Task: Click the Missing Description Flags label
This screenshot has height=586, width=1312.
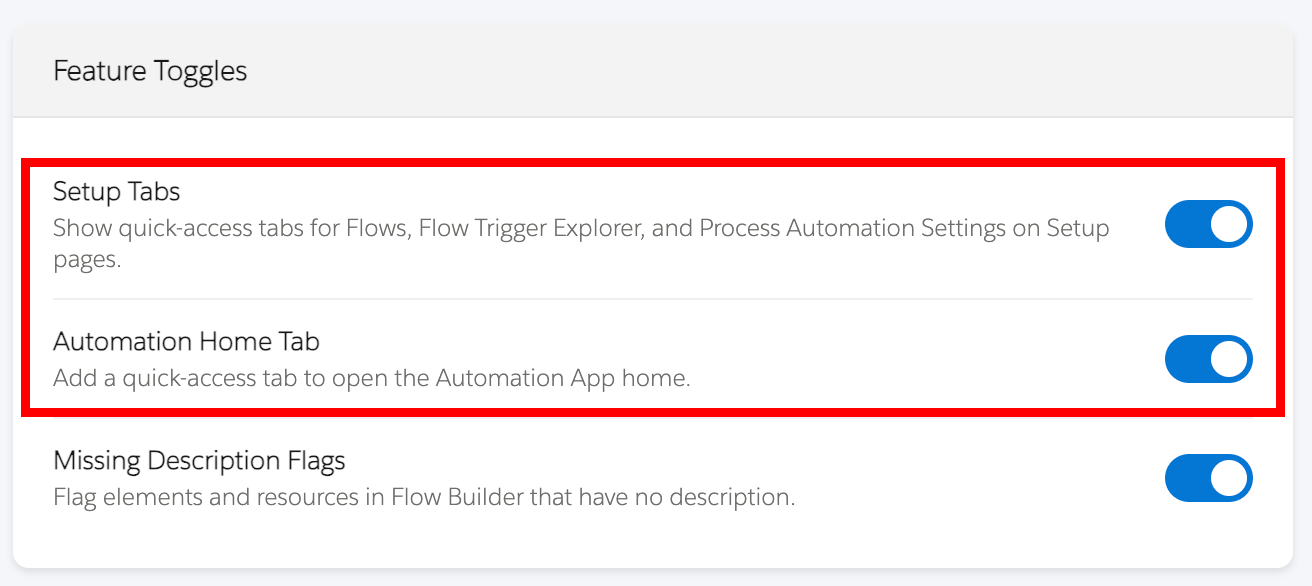Action: click(x=200, y=460)
